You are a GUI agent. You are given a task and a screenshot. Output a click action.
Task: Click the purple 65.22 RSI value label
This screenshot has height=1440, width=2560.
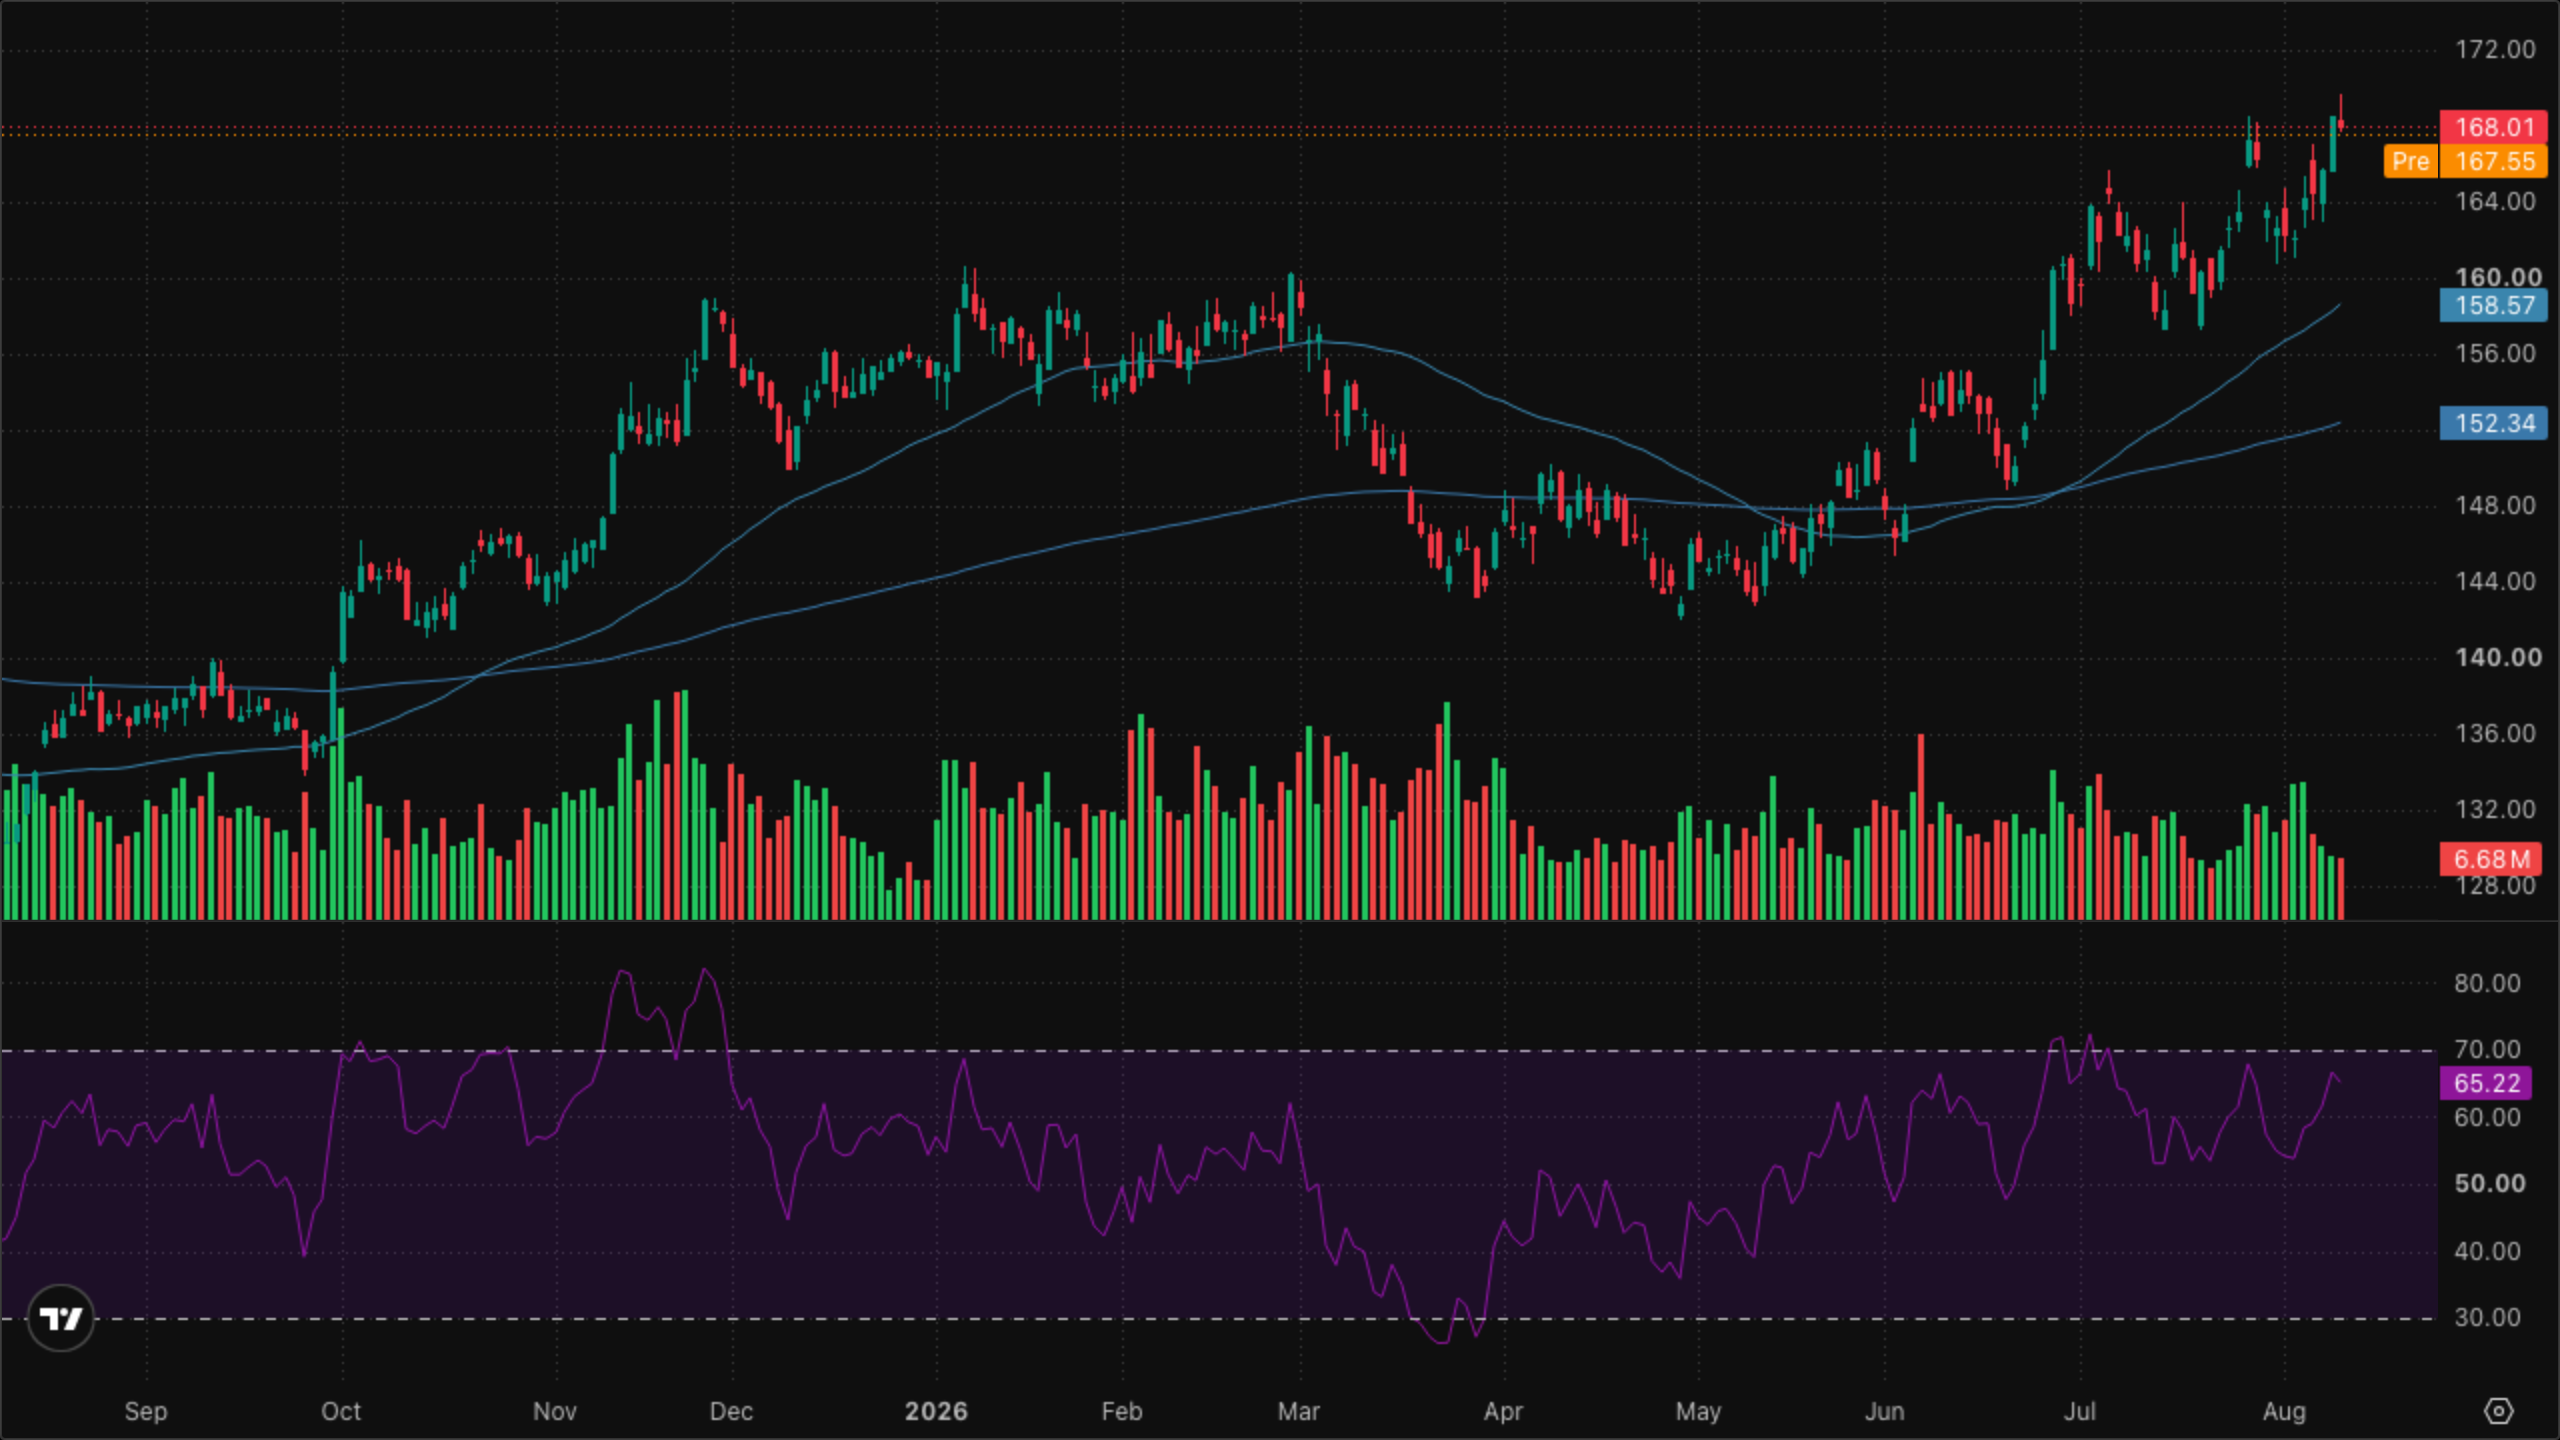tap(2486, 1083)
